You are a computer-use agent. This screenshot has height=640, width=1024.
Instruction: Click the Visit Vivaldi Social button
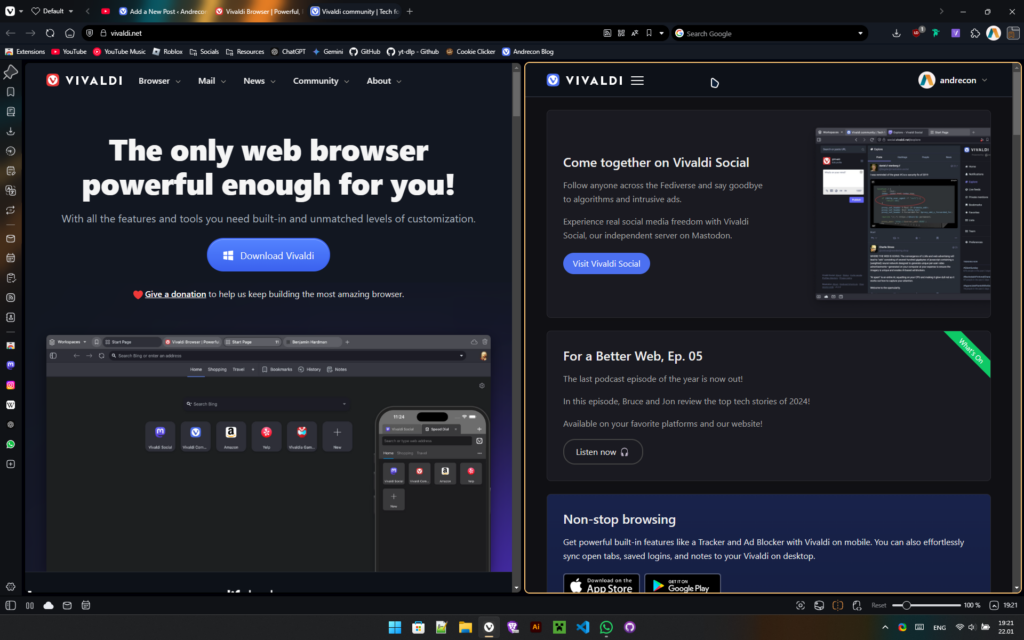606,264
